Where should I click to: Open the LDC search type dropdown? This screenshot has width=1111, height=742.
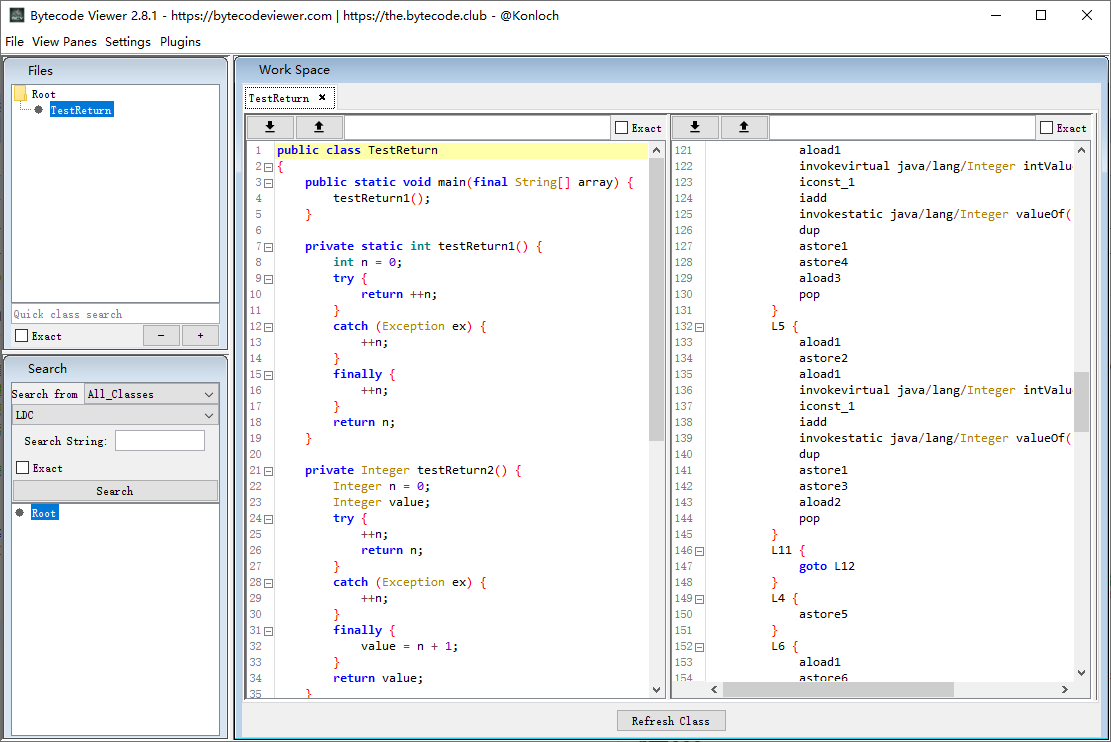click(x=115, y=415)
